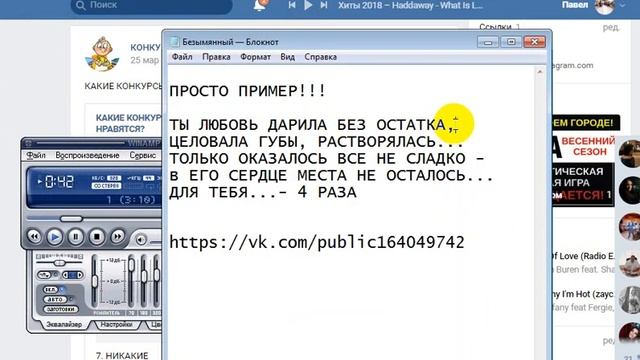Click the line 'В ЕГО СЕРДЦЕ МЕСТА НЕ ОСТАЛОСЬ'

[331, 176]
